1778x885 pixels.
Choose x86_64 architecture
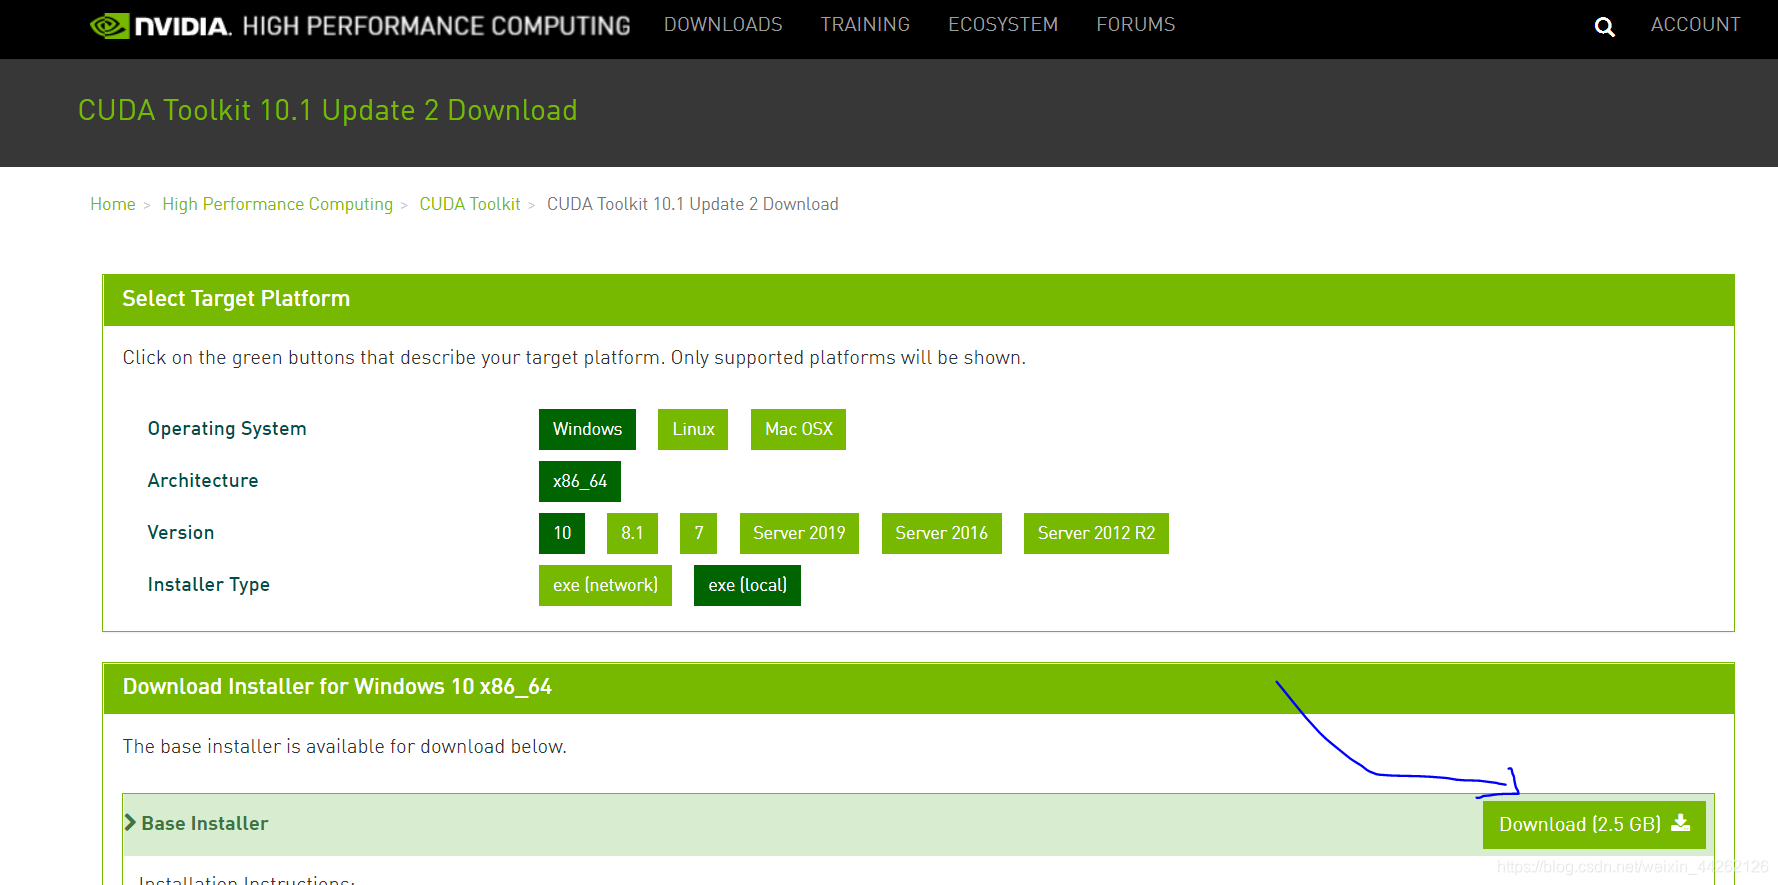(580, 481)
